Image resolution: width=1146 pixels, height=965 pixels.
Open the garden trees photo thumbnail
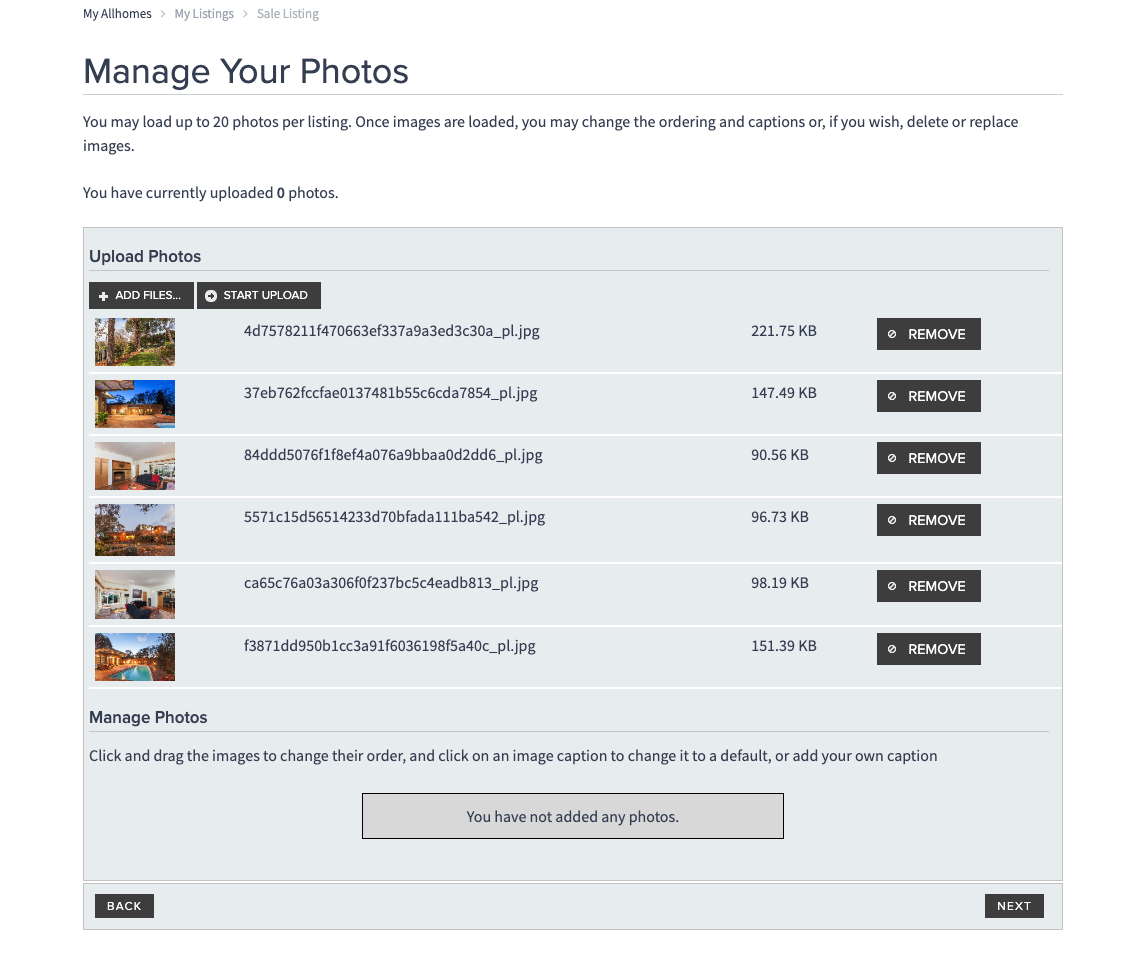[x=135, y=342]
